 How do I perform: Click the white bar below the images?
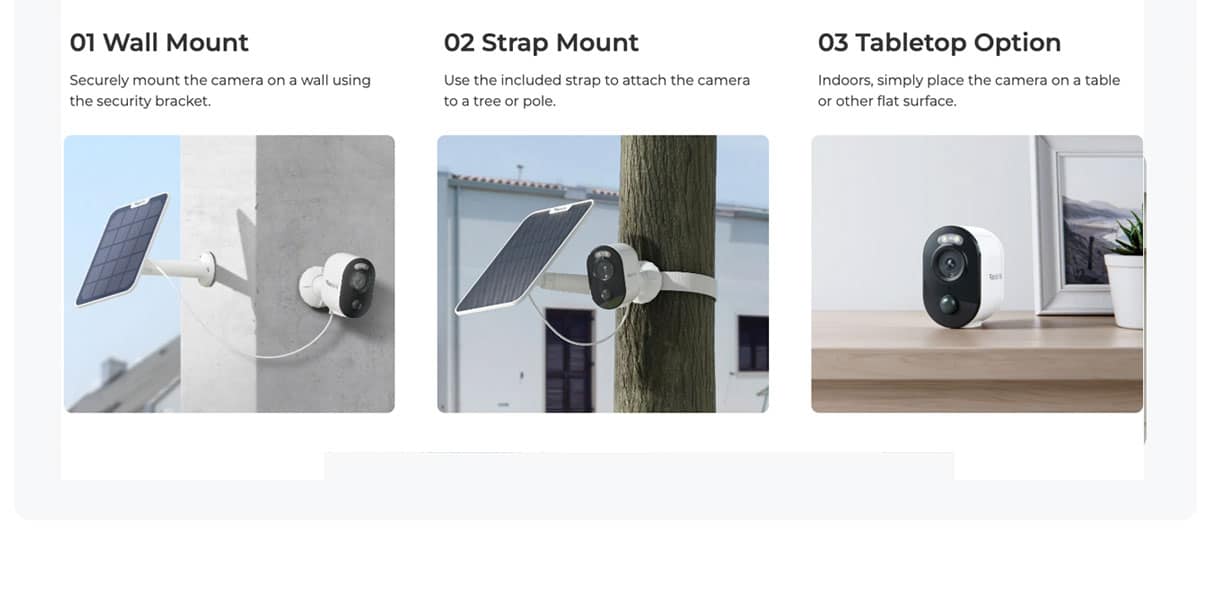click(638, 466)
